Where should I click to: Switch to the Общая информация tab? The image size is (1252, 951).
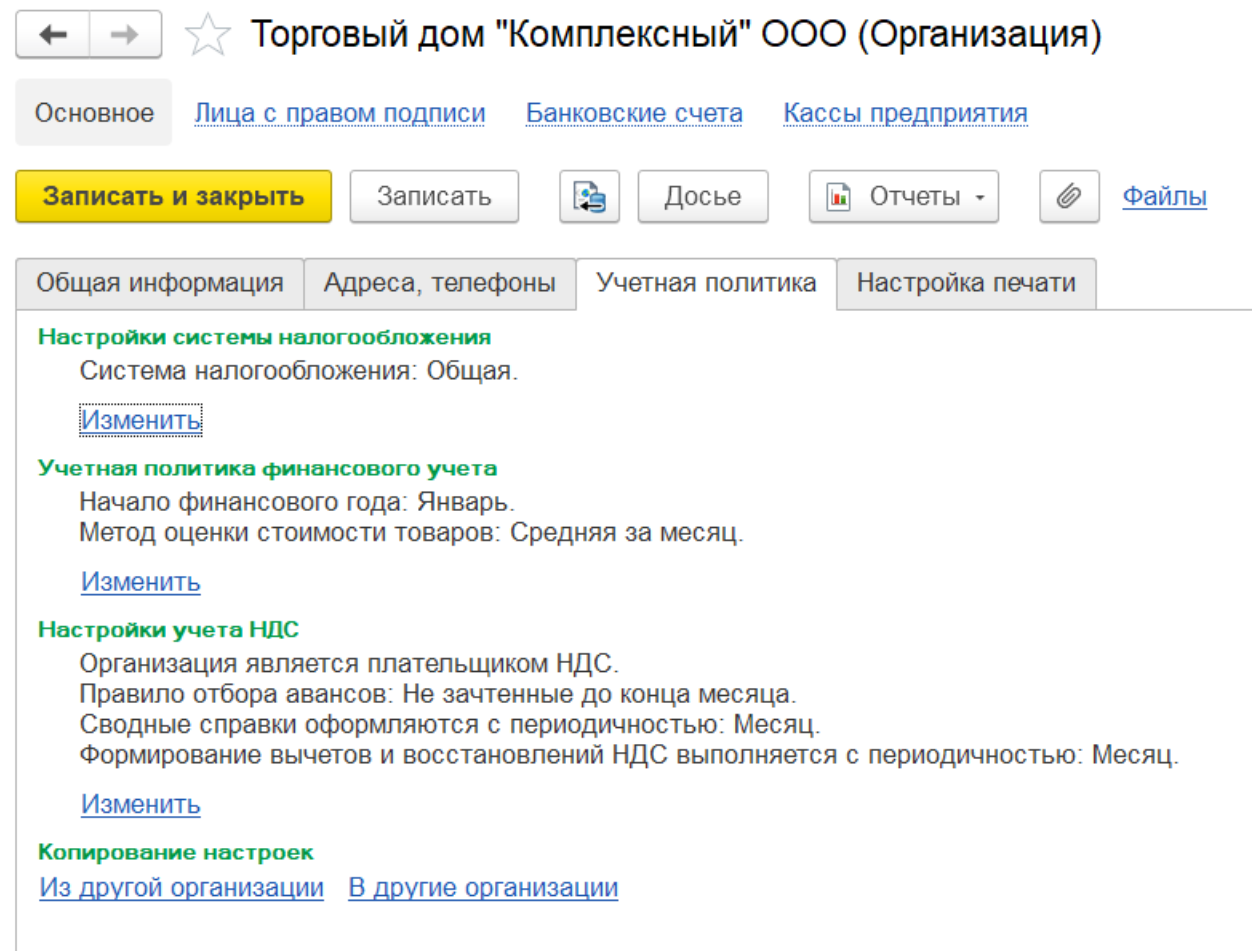click(x=160, y=283)
